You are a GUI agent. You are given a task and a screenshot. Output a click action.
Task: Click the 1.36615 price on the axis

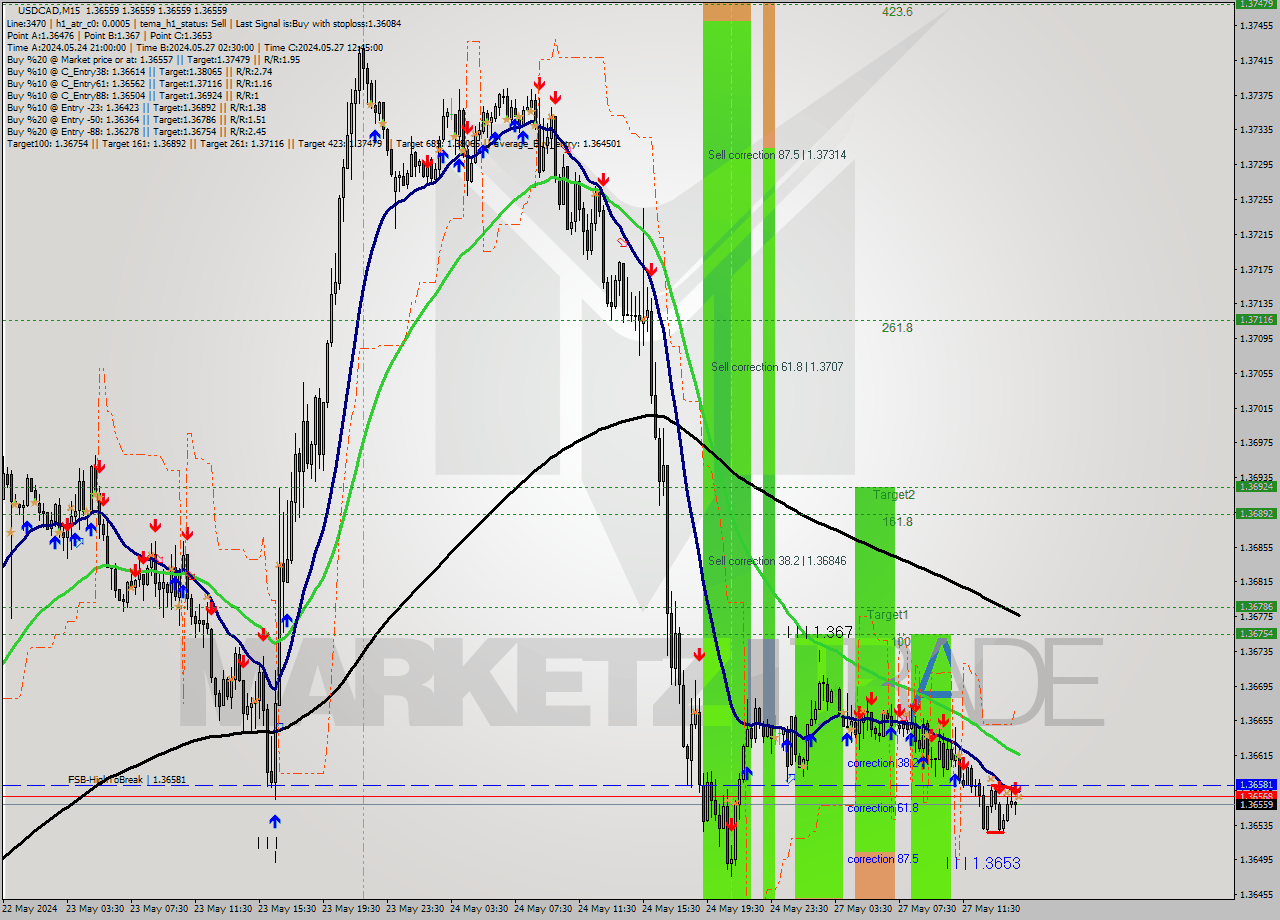point(1255,755)
